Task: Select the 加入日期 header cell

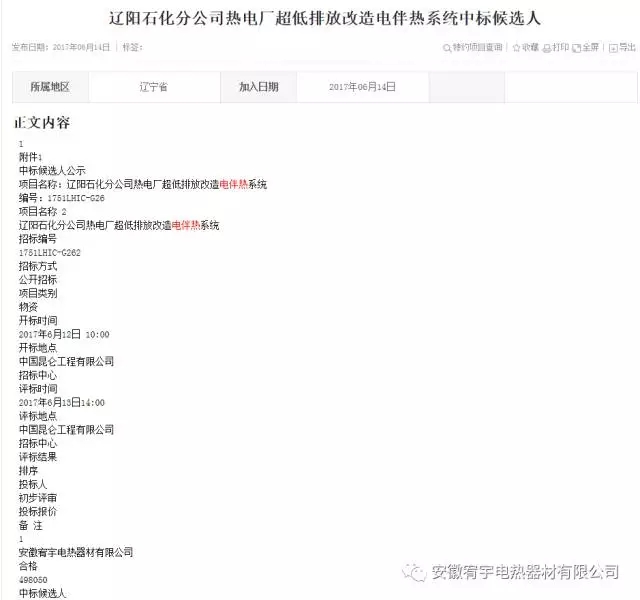Action: tap(259, 87)
